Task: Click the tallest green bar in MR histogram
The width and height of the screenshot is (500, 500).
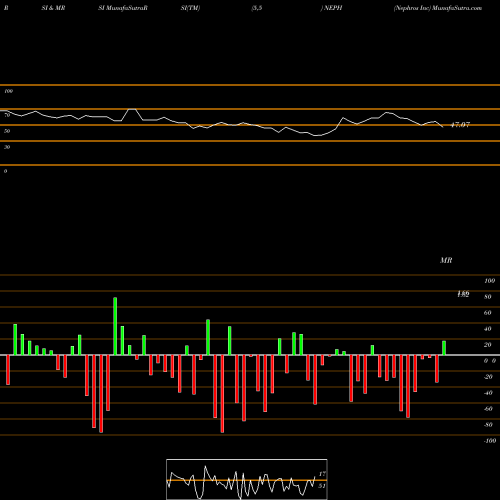Action: [115, 326]
